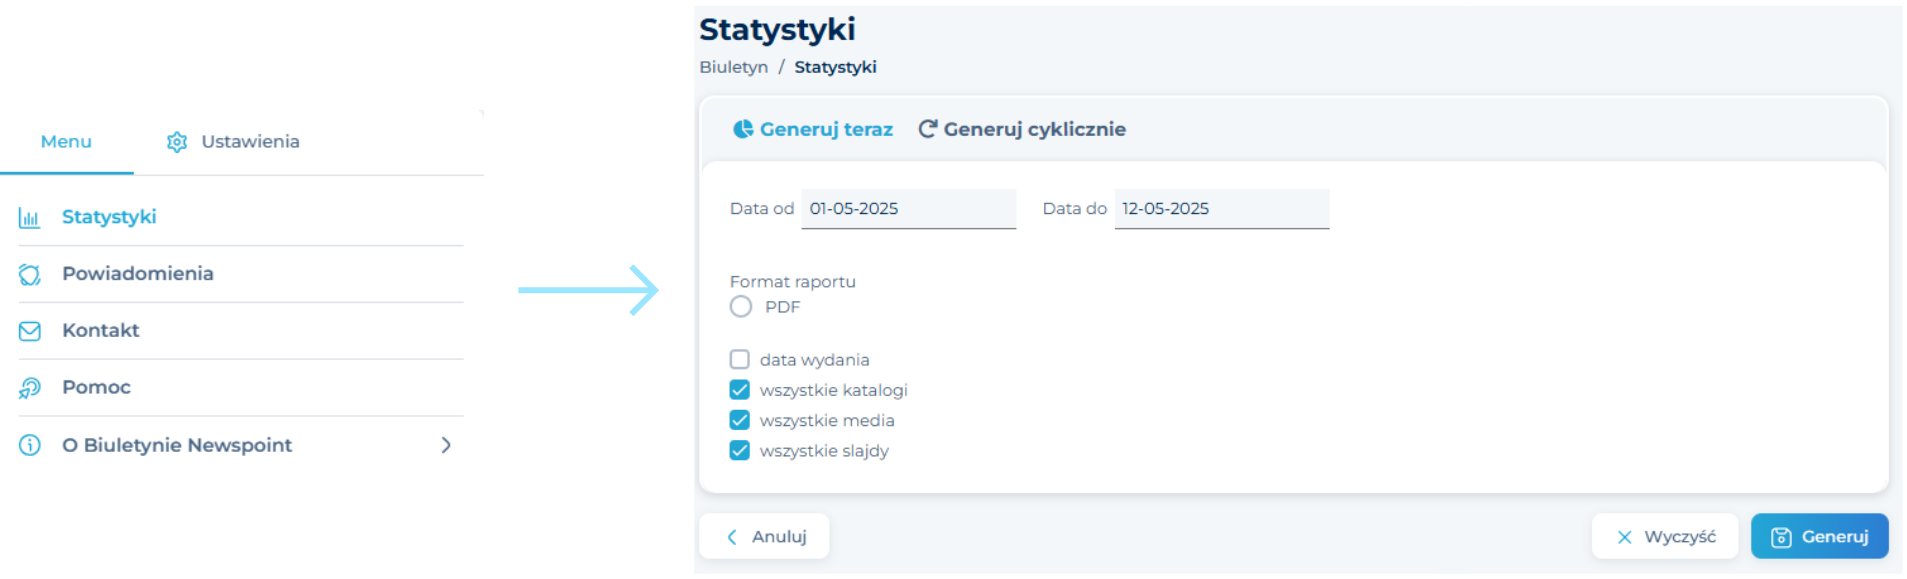Click the Pomoc headset icon
Viewport: 1907px width, 579px height.
click(30, 388)
